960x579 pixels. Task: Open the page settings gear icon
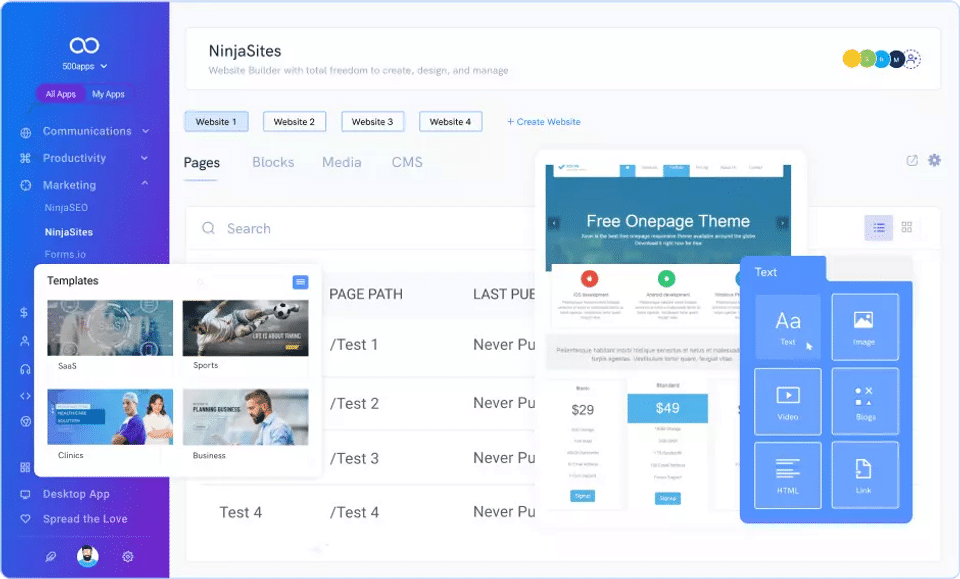(934, 160)
